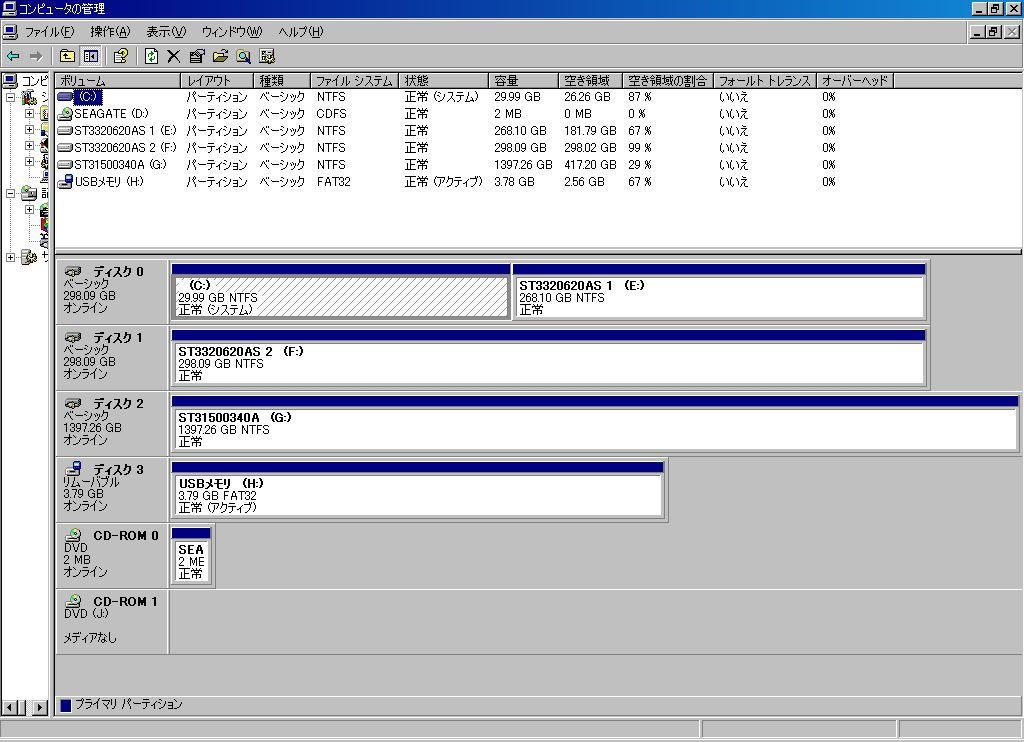Sort by the ファイル システム column header
This screenshot has width=1024, height=742.
click(x=355, y=81)
